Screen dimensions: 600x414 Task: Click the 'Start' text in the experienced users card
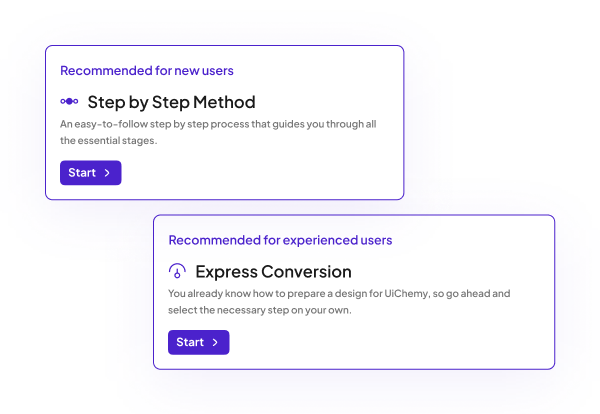[190, 342]
